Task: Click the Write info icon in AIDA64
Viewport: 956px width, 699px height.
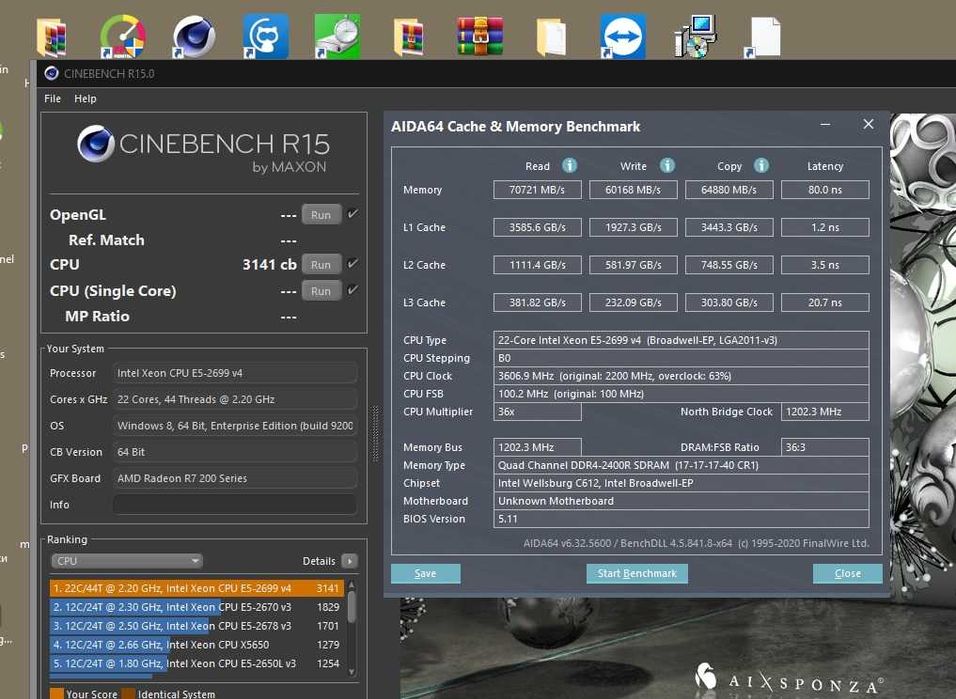Action: click(x=668, y=165)
